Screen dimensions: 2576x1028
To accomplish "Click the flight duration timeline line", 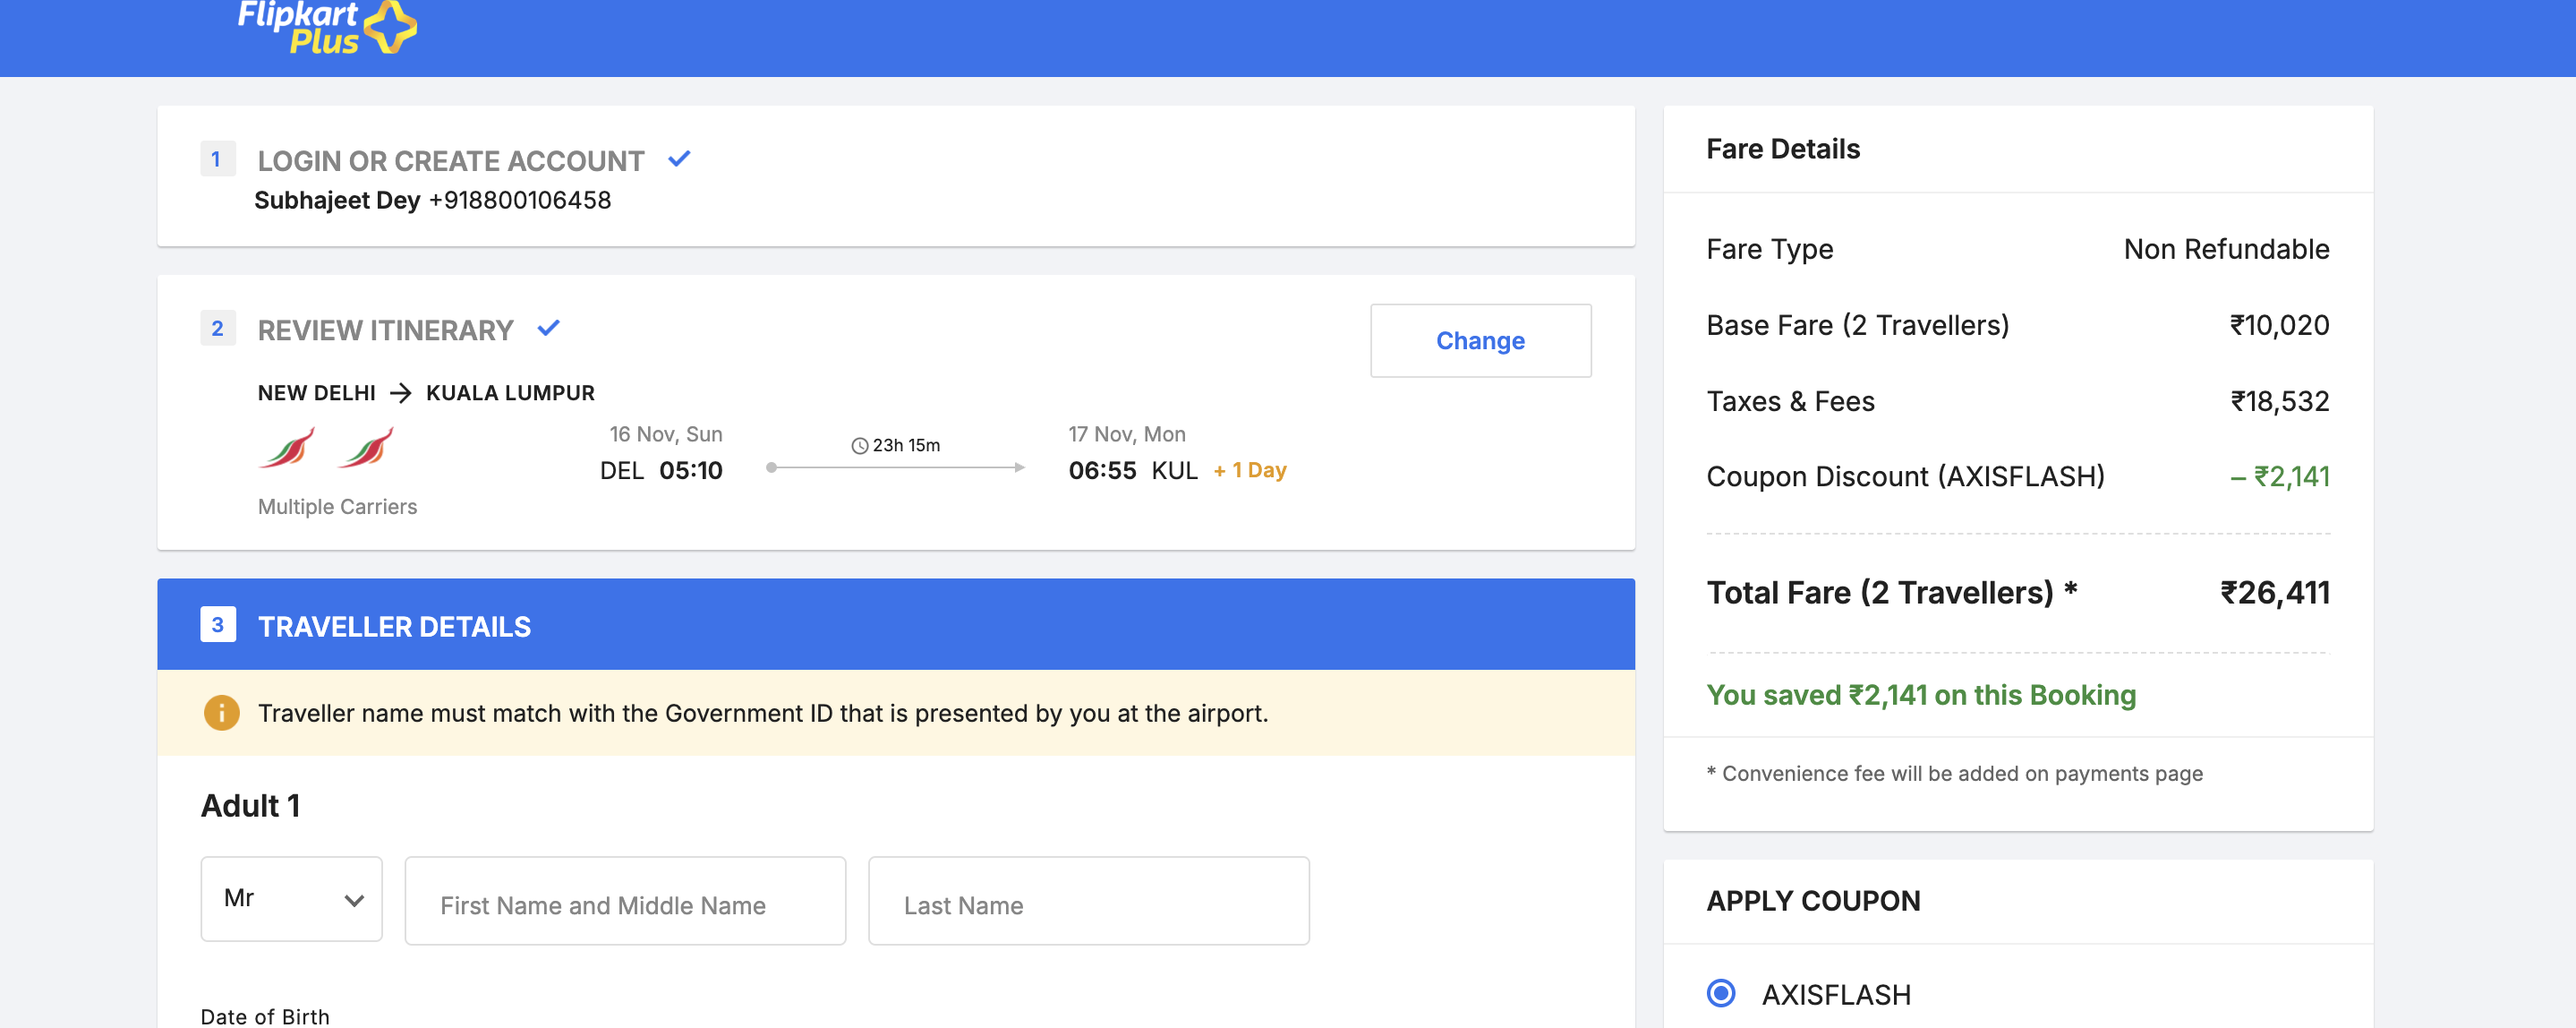I will tap(895, 467).
